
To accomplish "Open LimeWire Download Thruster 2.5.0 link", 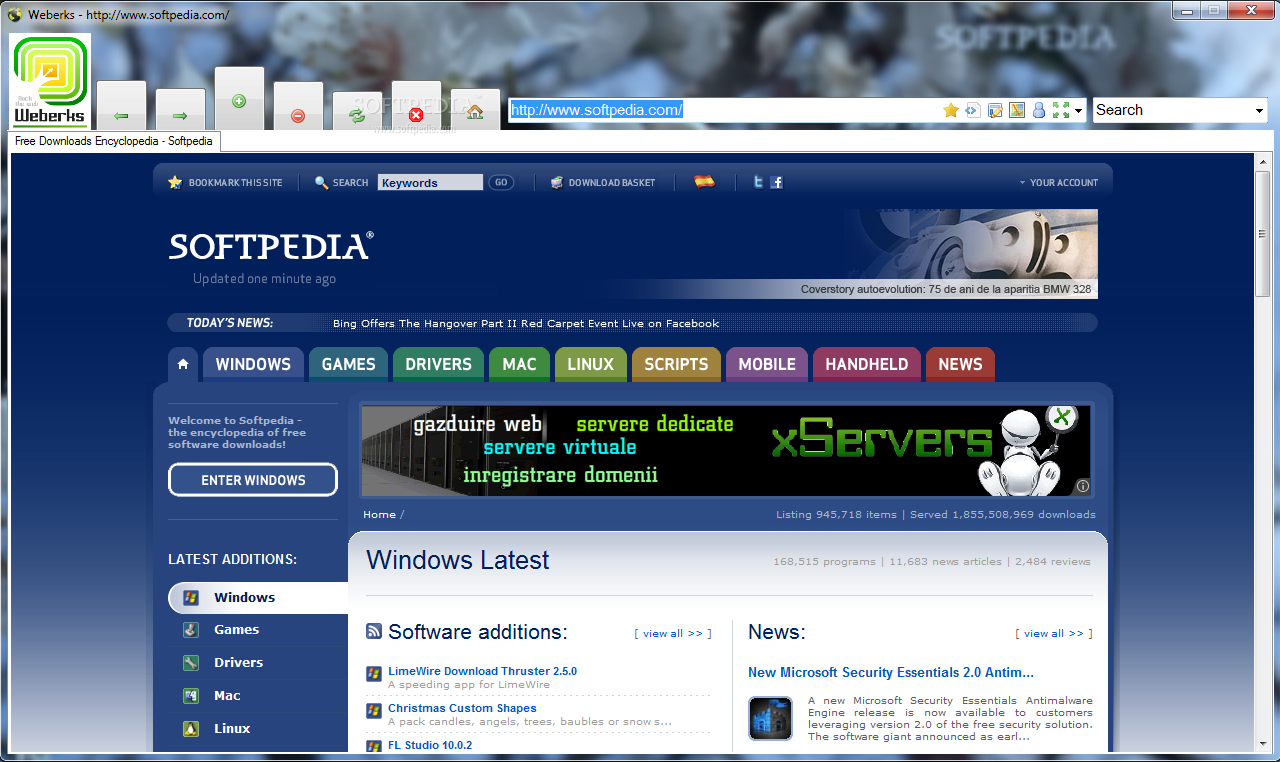I will (x=482, y=671).
